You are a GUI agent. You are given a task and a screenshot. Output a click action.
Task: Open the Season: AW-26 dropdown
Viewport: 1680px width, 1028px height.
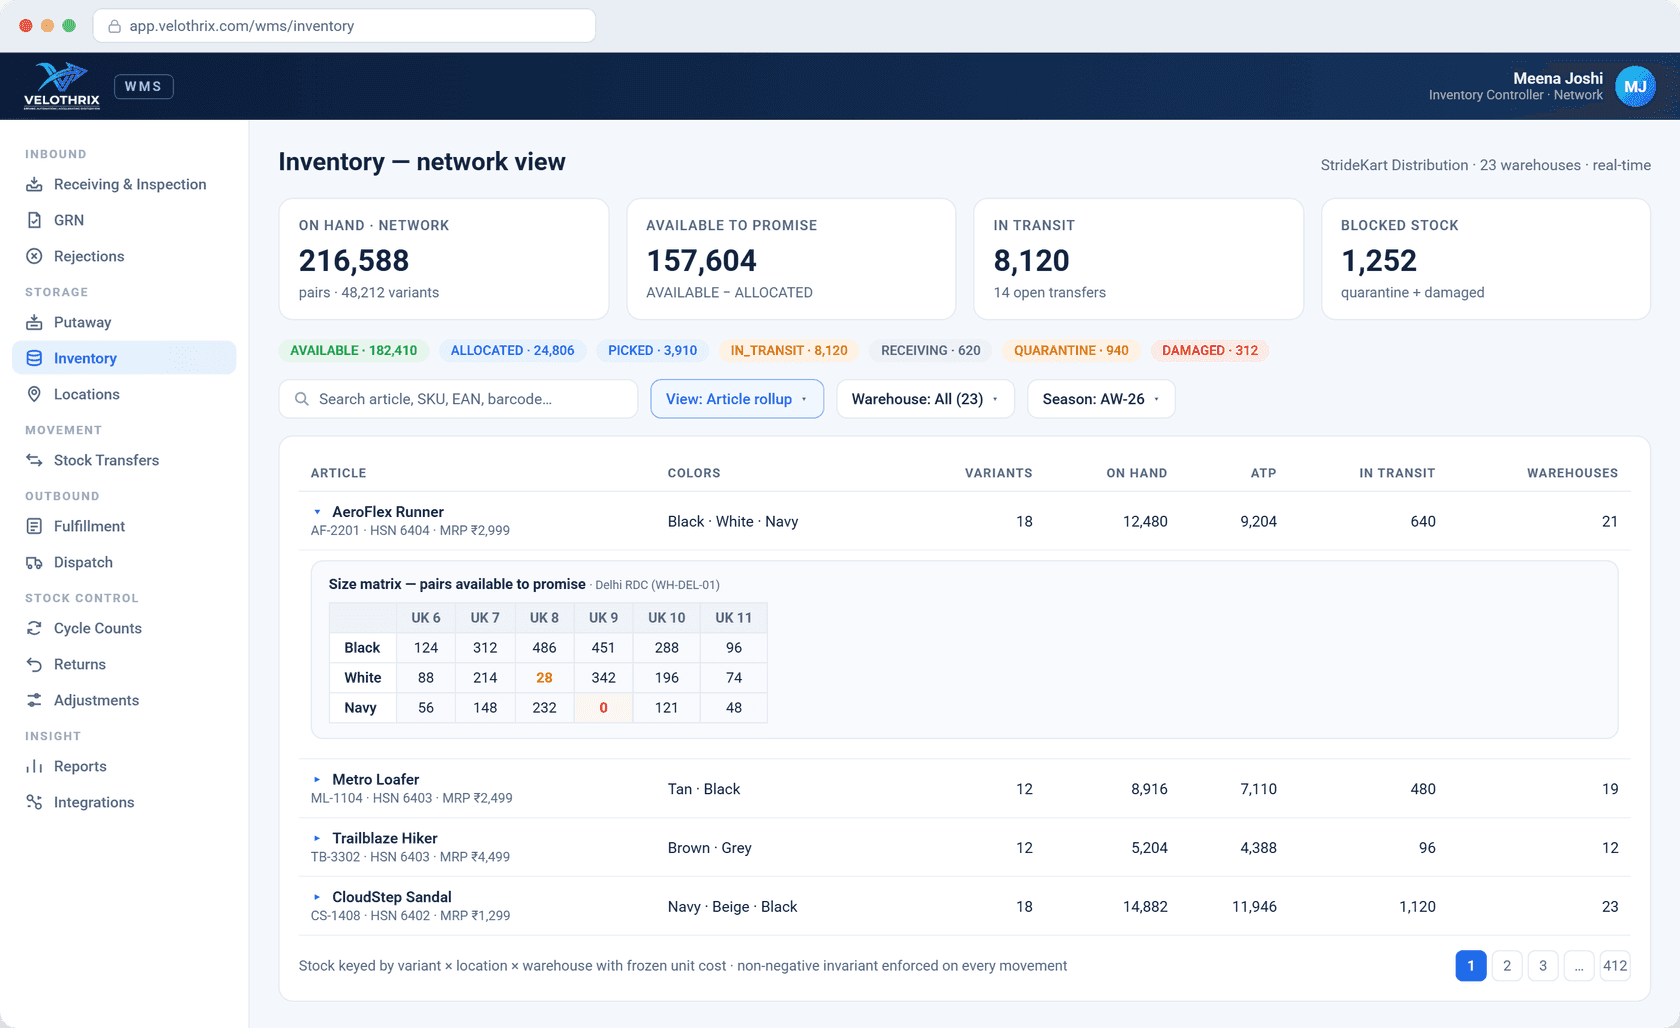click(x=1101, y=399)
